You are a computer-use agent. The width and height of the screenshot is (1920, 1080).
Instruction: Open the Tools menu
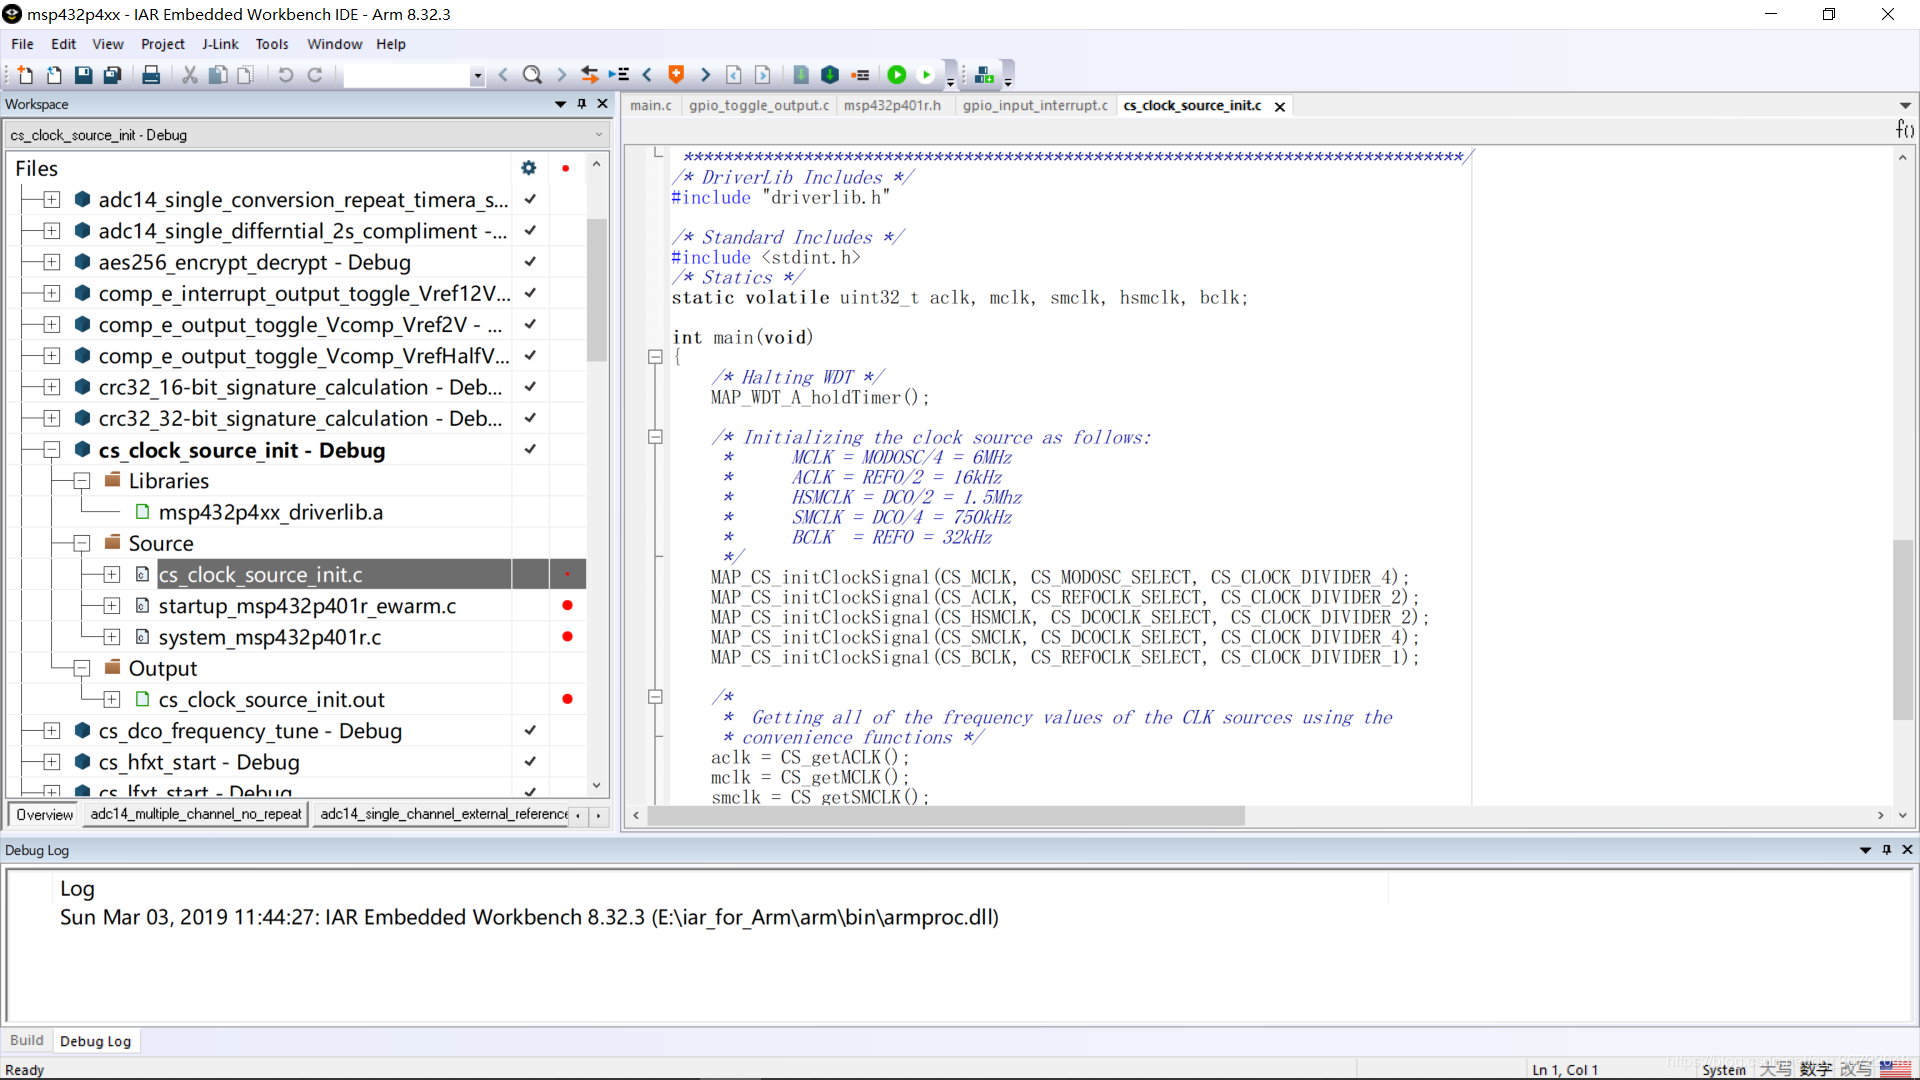(271, 44)
